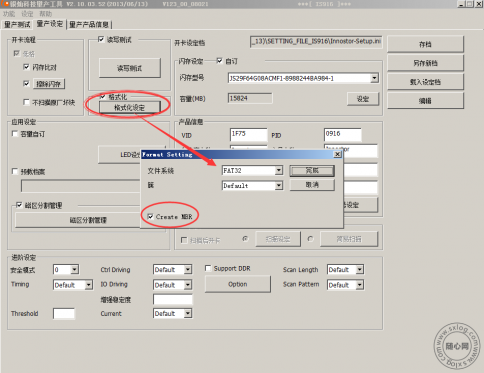Open the 量产产品信息 tab

pos(89,25)
